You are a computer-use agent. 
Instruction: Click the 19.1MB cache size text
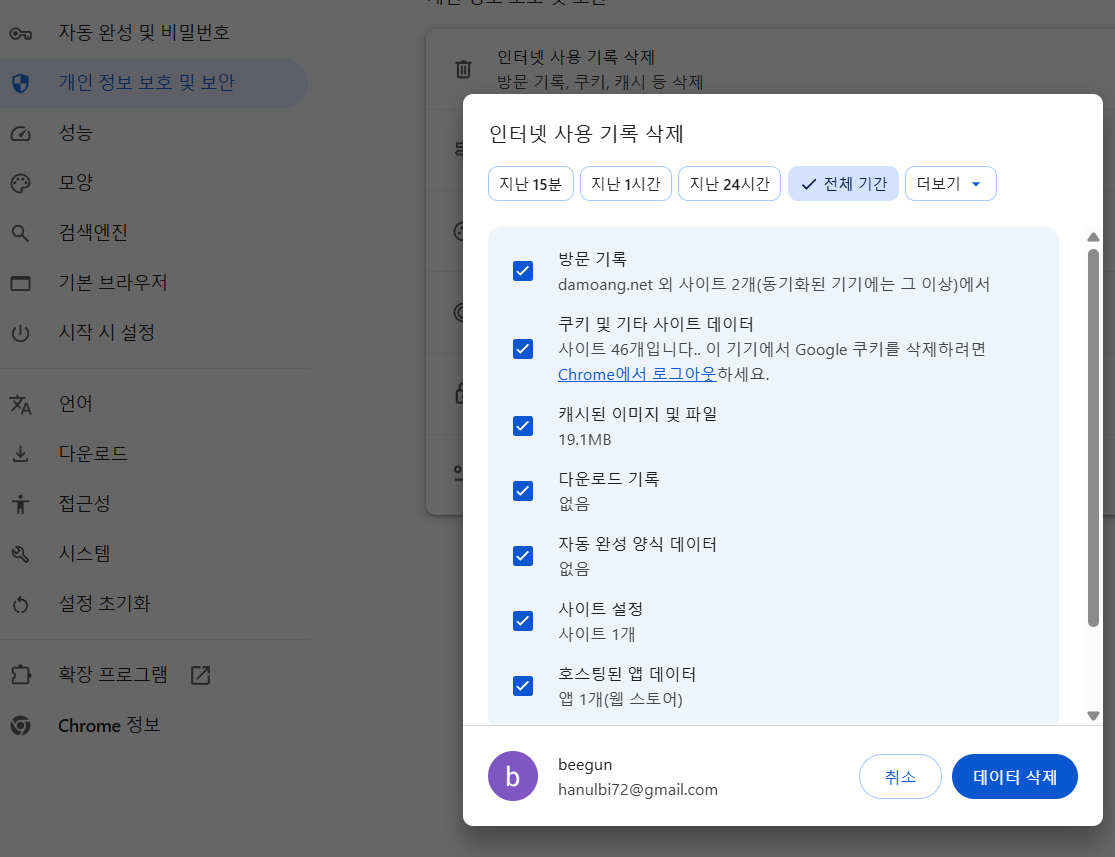tap(585, 440)
